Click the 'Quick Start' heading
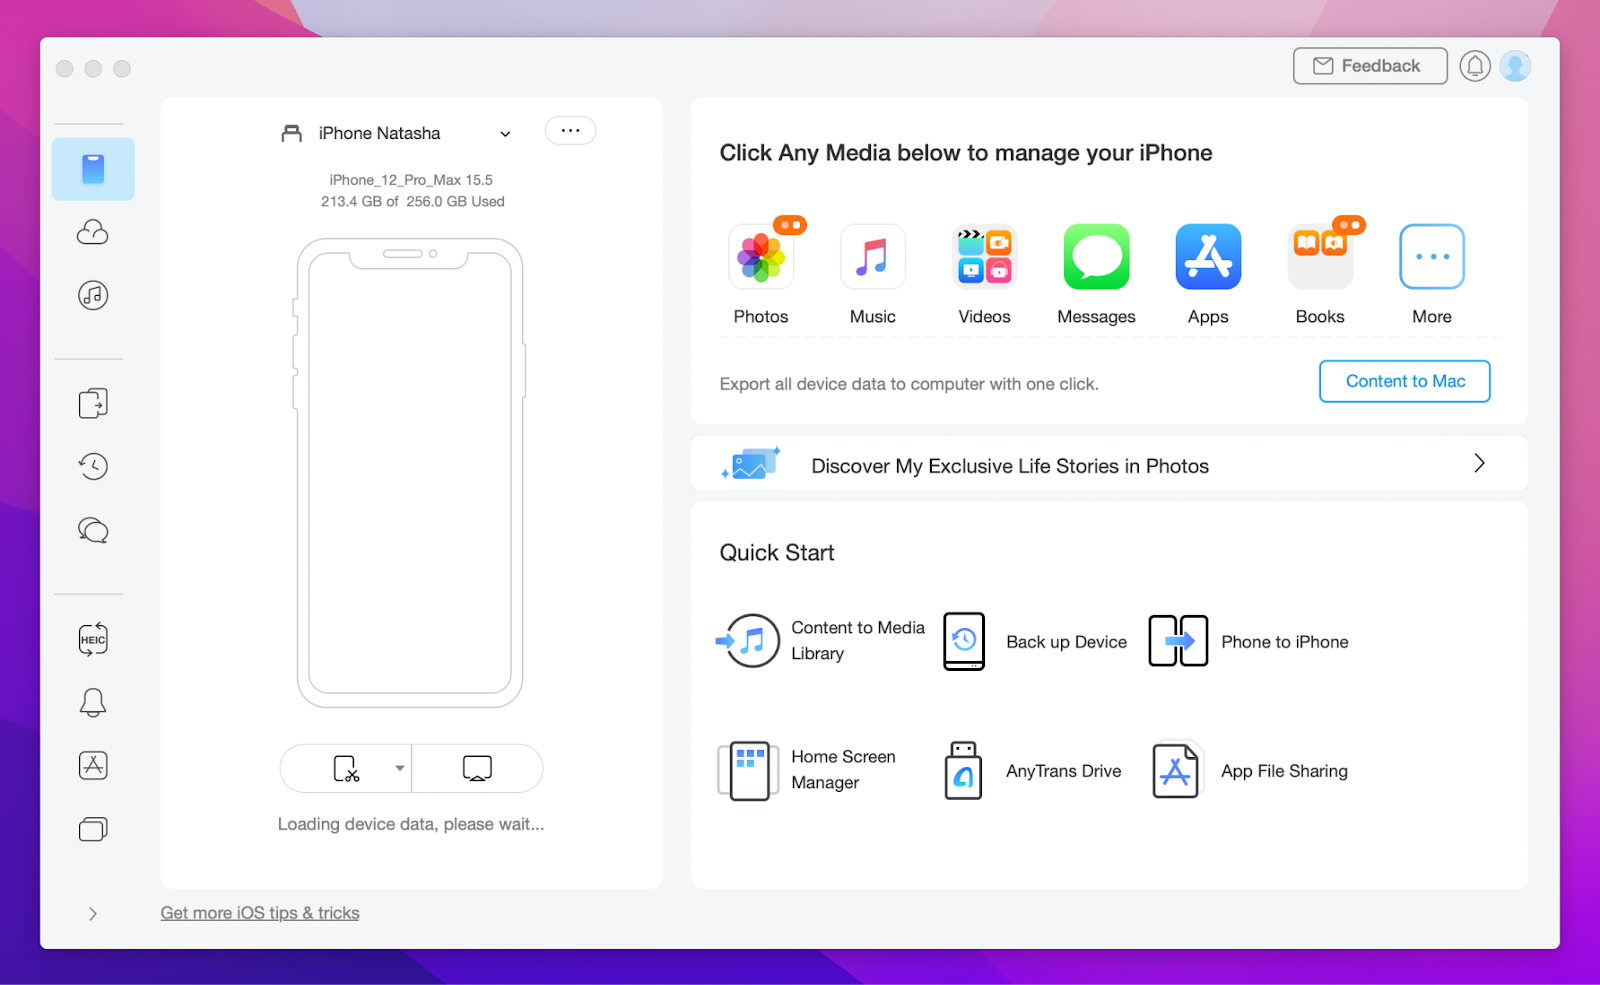Viewport: 1600px width, 985px height. [x=777, y=553]
